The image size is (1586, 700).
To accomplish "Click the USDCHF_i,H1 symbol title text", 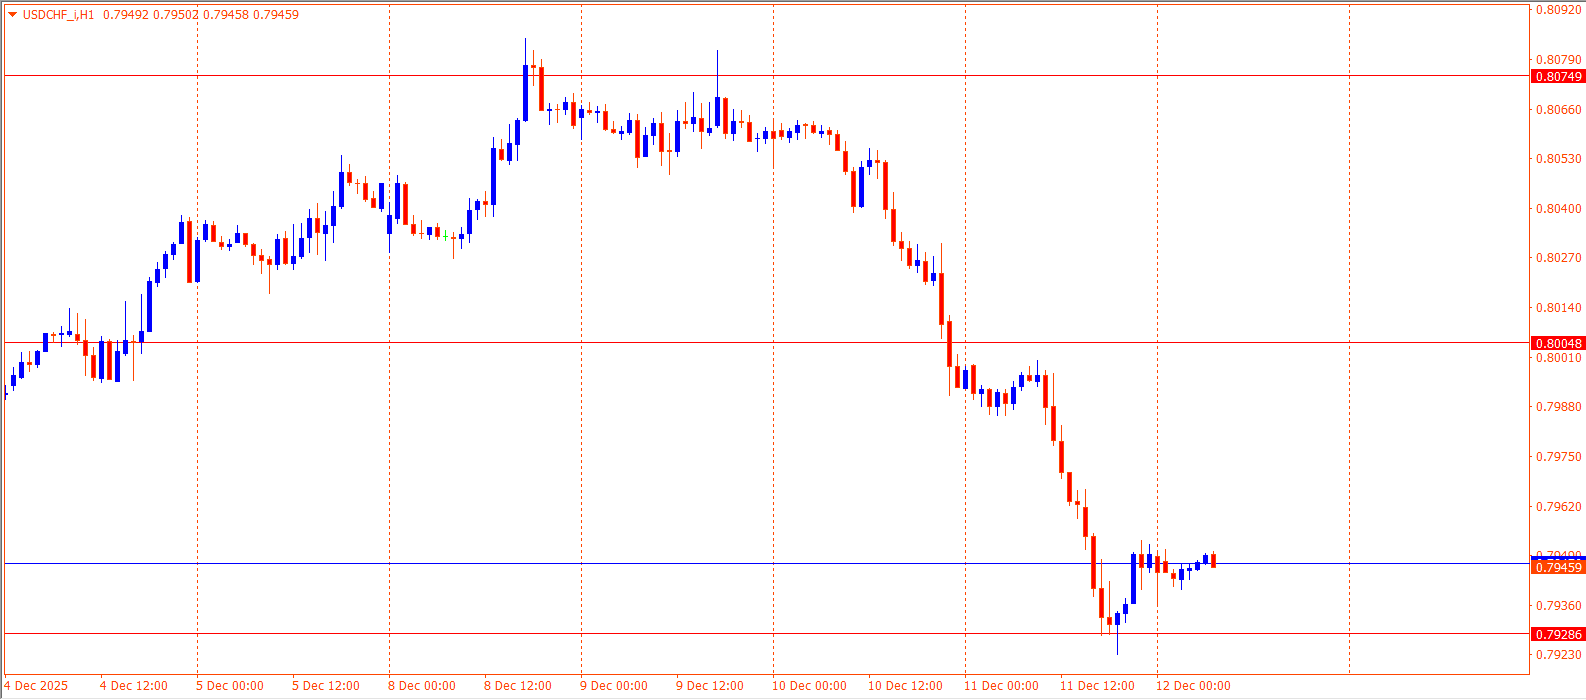I will click(x=58, y=15).
